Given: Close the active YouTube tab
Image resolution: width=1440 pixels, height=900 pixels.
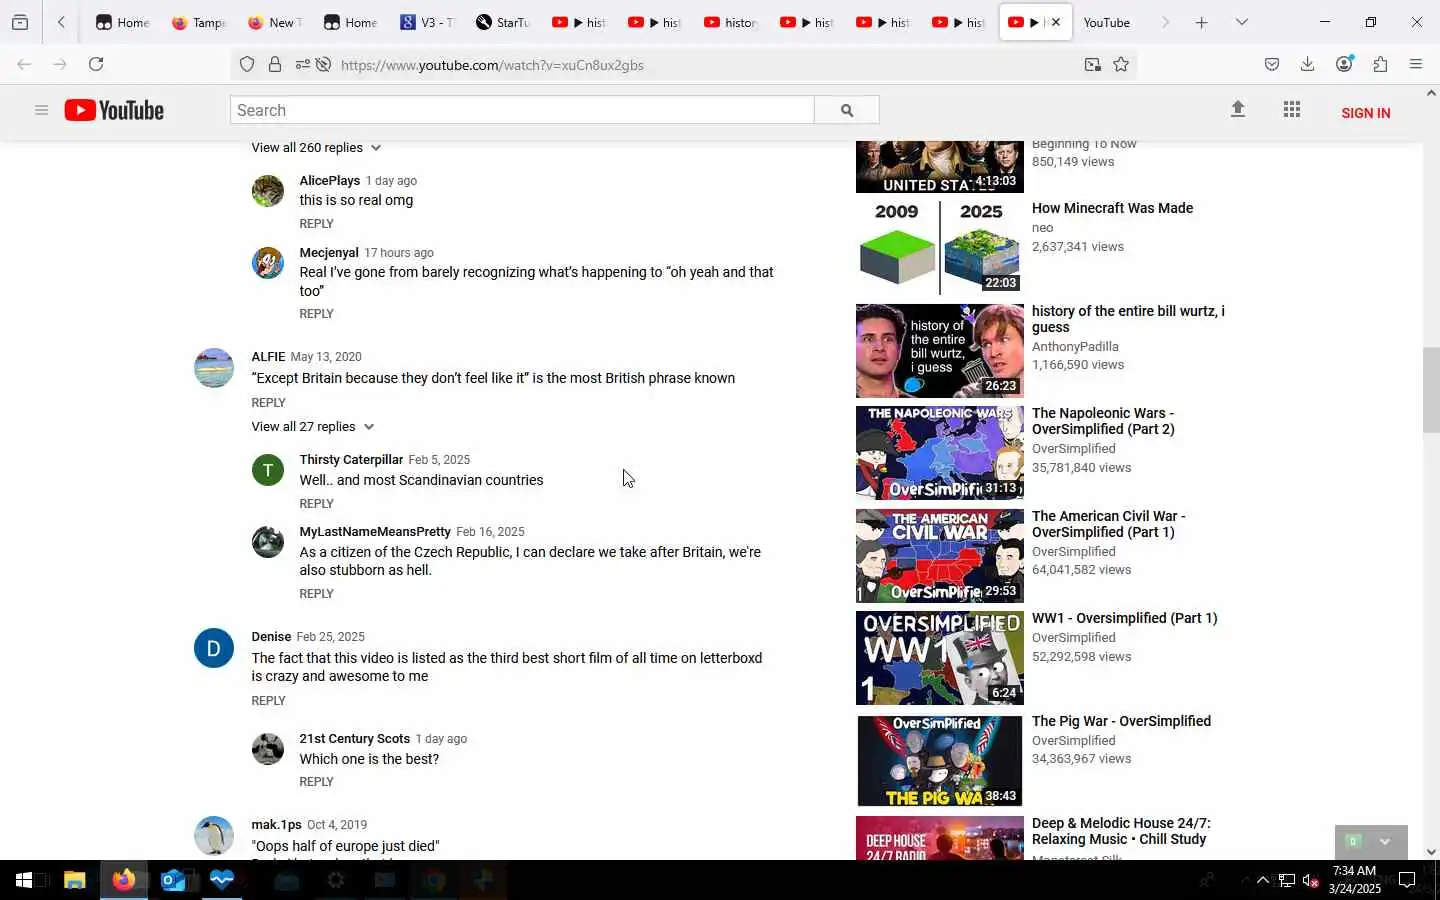Looking at the screenshot, I should click(x=1056, y=23).
